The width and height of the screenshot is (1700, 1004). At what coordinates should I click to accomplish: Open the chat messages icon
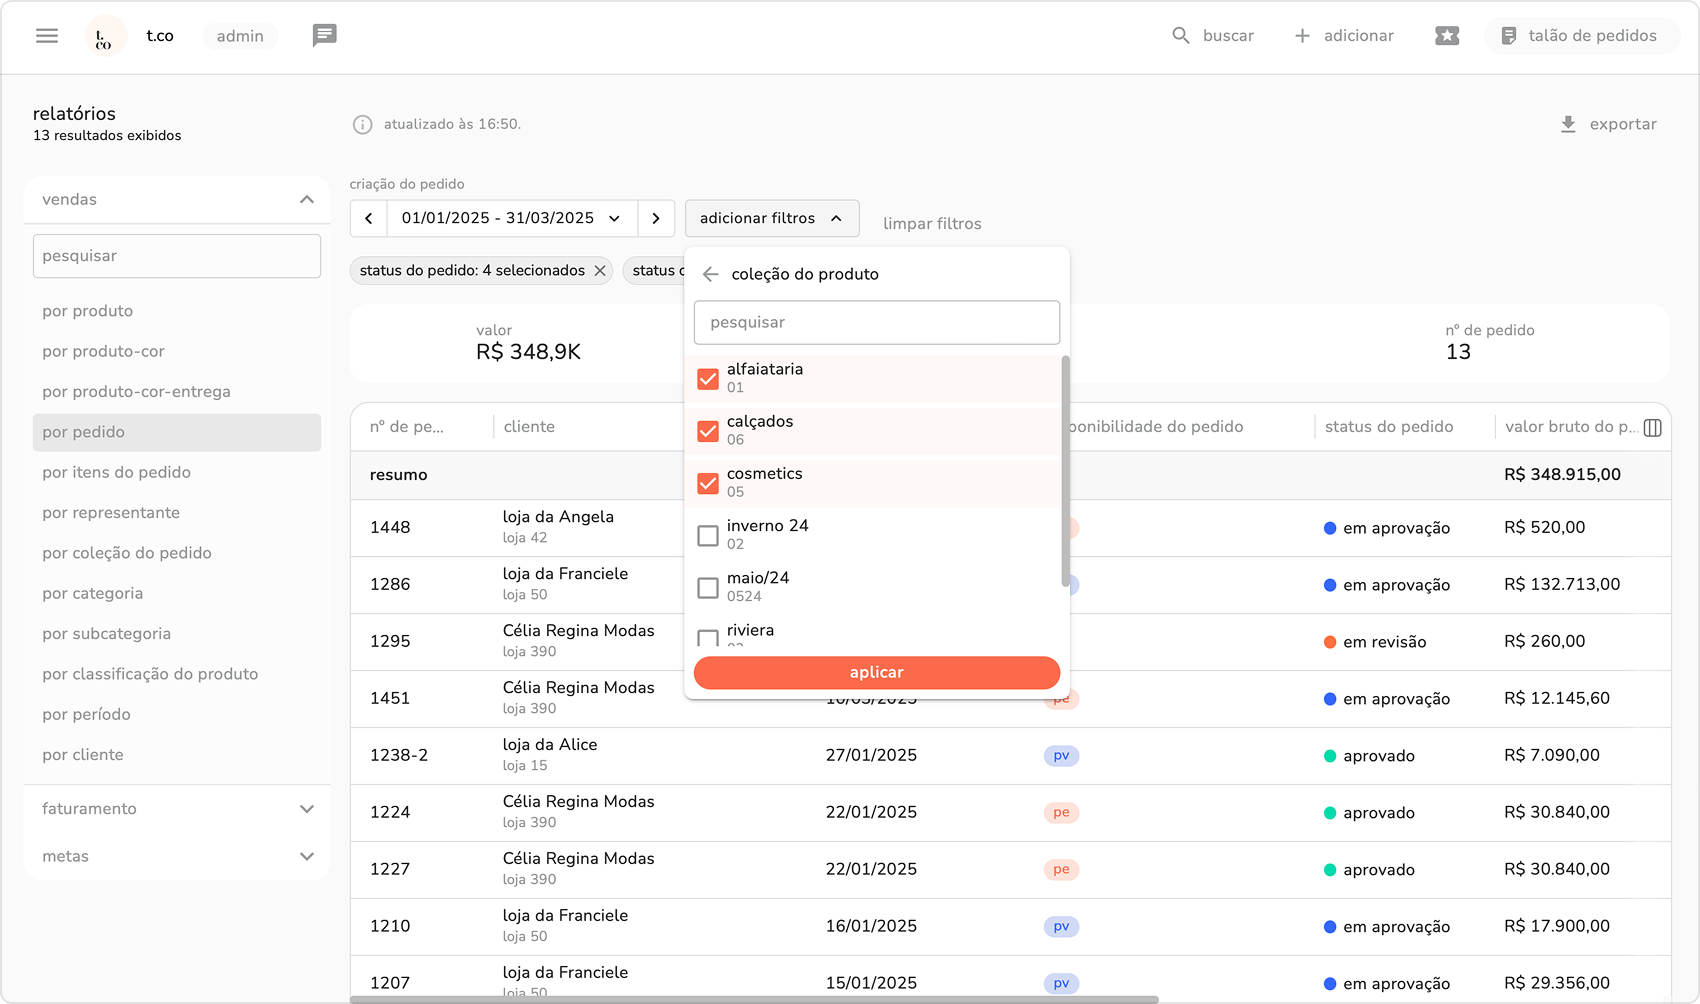324,36
